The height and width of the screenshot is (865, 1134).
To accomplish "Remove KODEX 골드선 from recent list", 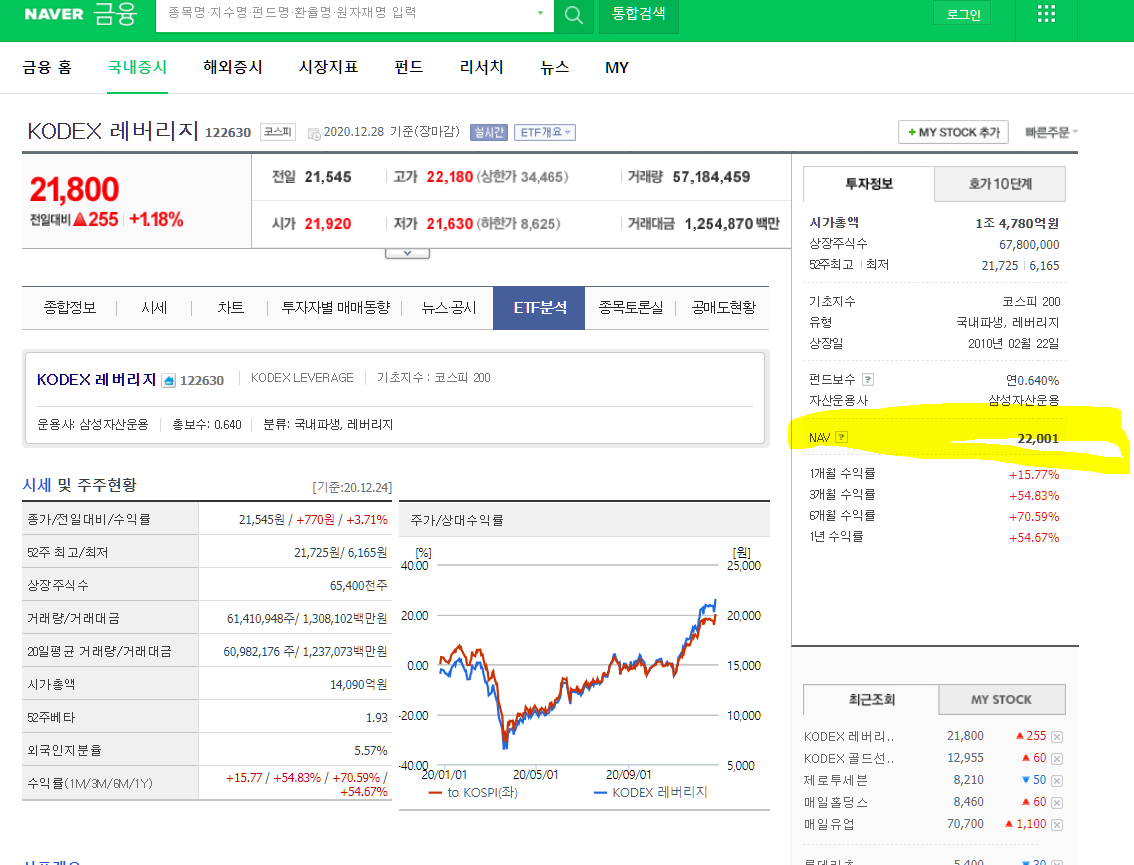I will [x=1057, y=759].
